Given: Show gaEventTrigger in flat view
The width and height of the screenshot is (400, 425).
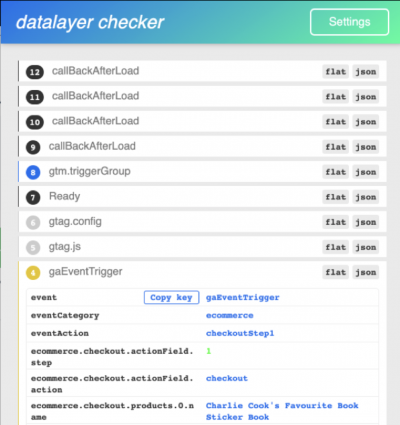Looking at the screenshot, I should pos(336,272).
